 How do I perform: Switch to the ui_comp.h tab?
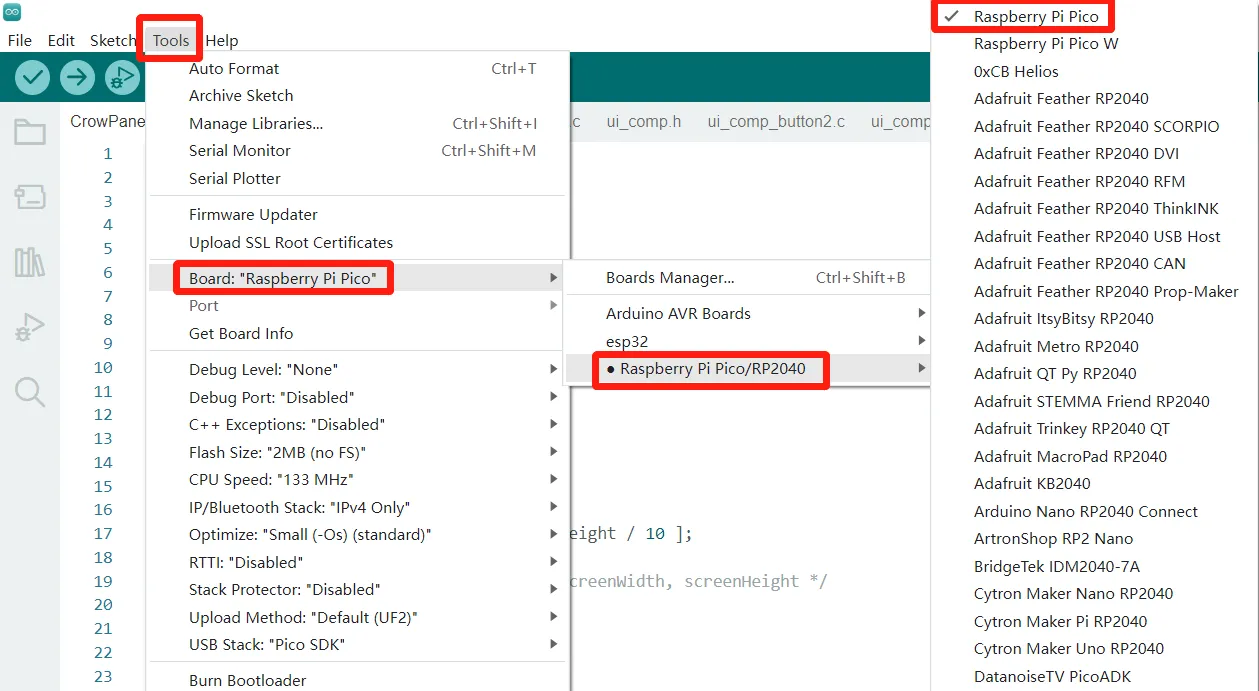(x=643, y=122)
